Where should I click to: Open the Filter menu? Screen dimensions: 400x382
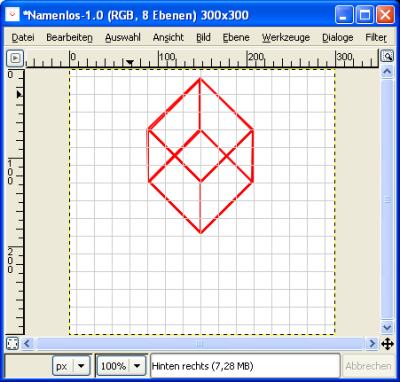point(376,38)
